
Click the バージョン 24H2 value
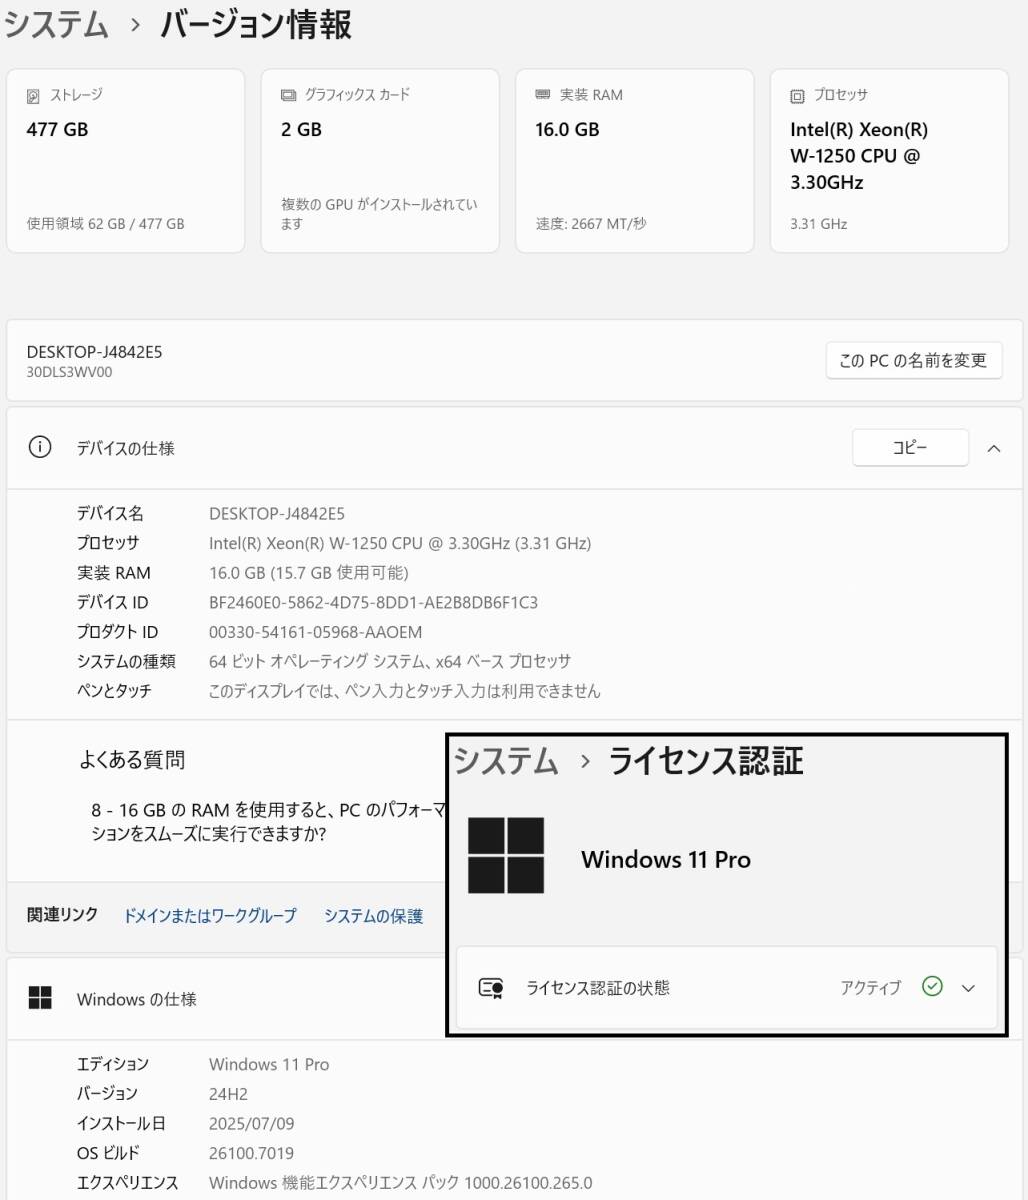click(228, 1093)
